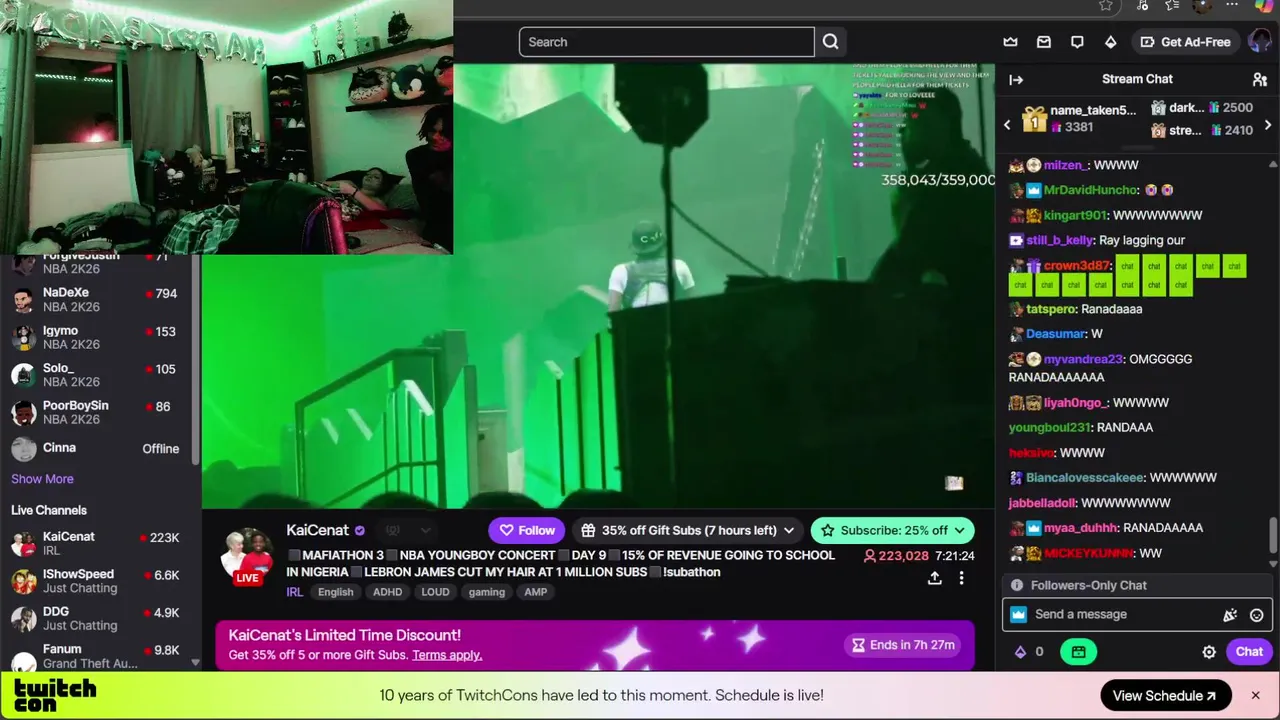Screen dimensions: 1280x720
Task: Click the TwitchCon logo in banner
Action: [x=55, y=695]
